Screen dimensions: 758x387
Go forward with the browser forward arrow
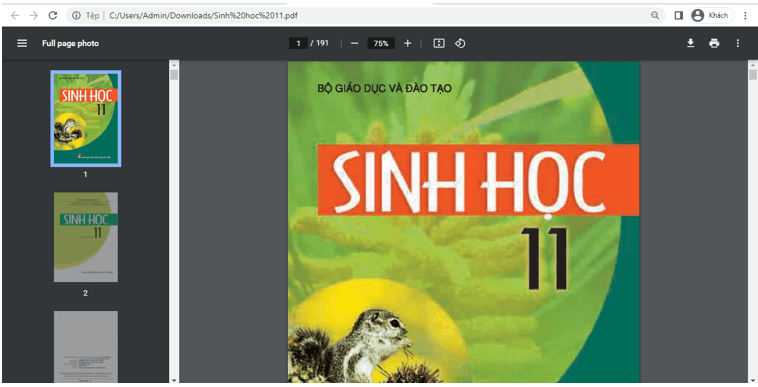(34, 15)
